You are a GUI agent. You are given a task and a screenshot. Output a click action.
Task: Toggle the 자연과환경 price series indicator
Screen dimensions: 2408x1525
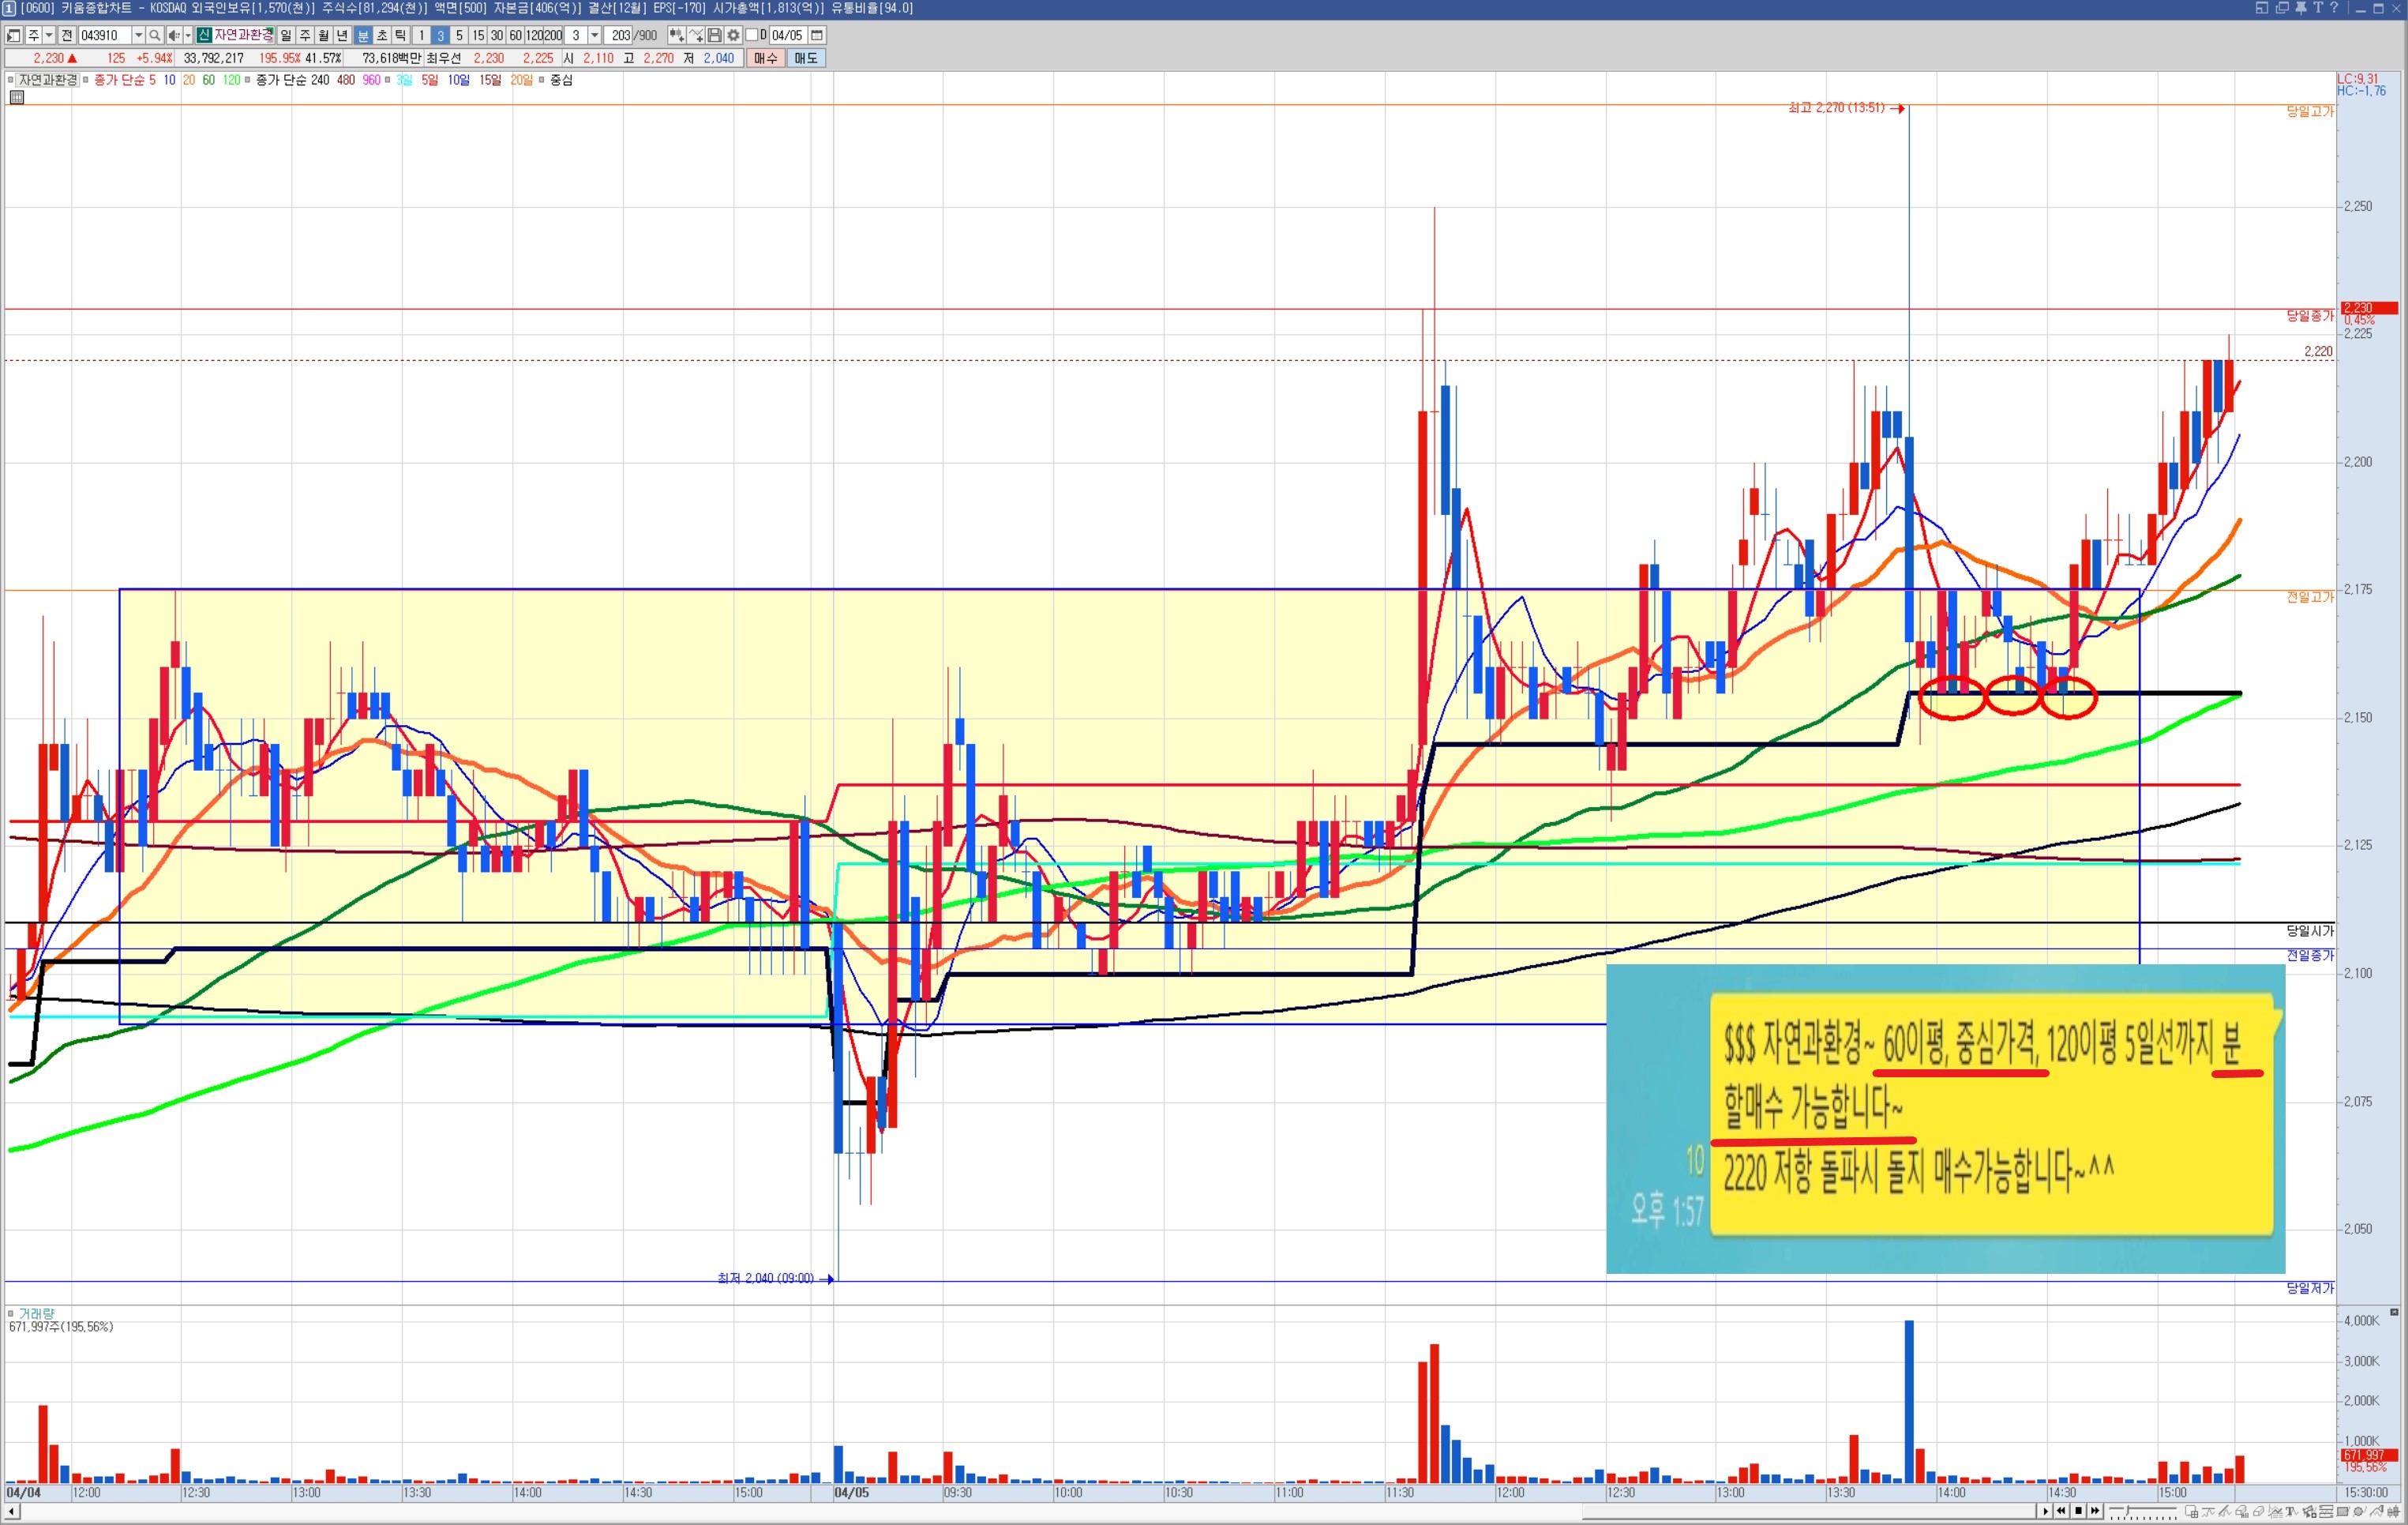[47, 80]
